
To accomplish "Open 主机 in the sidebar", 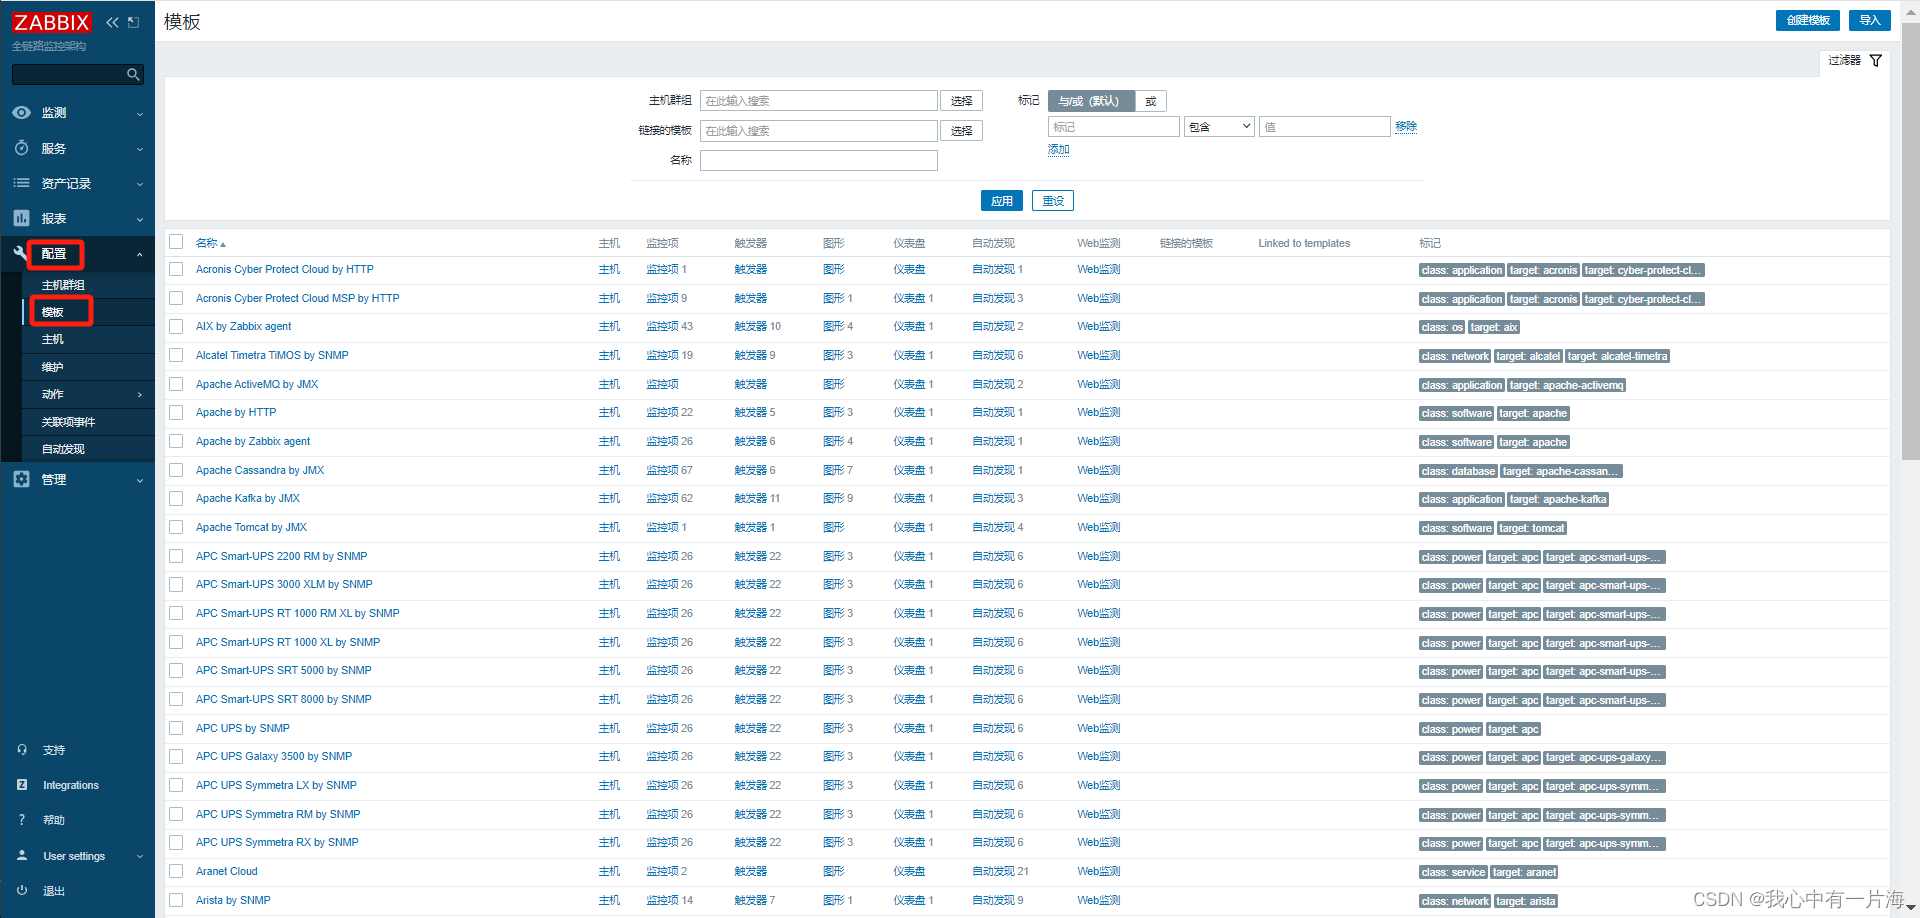I will tap(53, 340).
